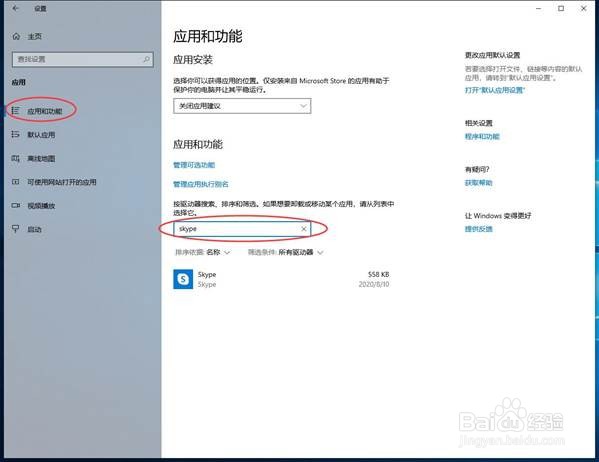Image resolution: width=599 pixels, height=462 pixels.
Task: Clear the skype search with the X
Action: coord(304,229)
